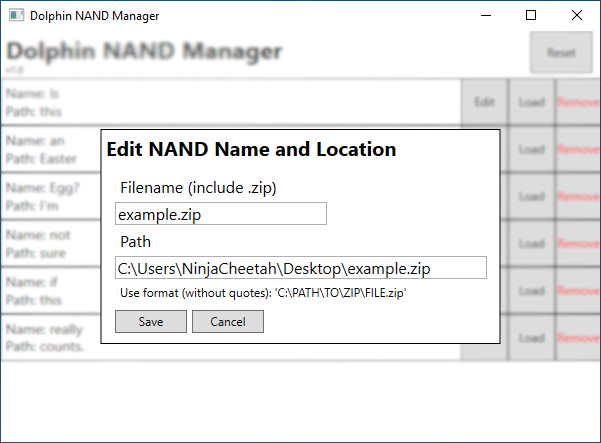Click Edit button in 'Name: Is' row
Image resolution: width=601 pixels, height=443 pixels.
pos(484,102)
